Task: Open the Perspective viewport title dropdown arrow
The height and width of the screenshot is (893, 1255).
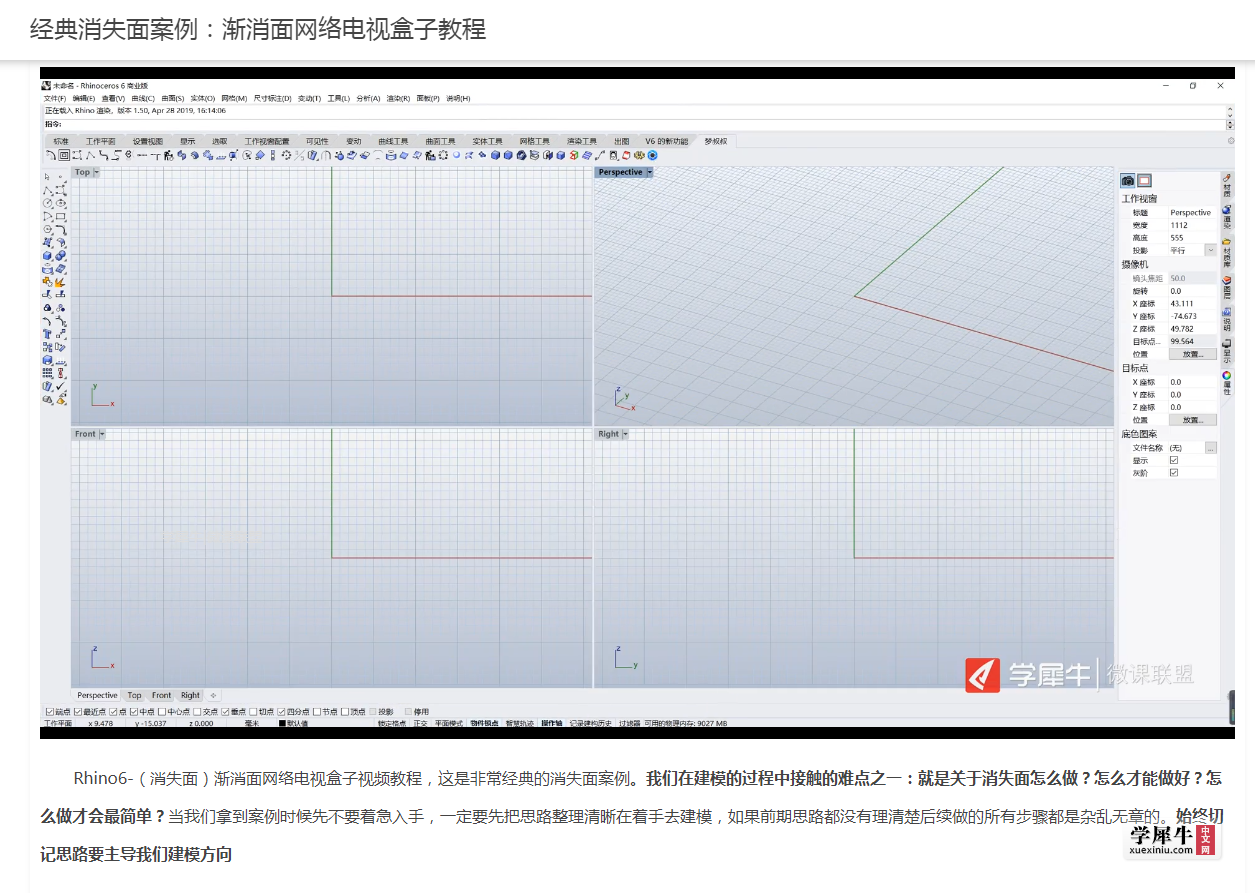Action: click(x=650, y=172)
